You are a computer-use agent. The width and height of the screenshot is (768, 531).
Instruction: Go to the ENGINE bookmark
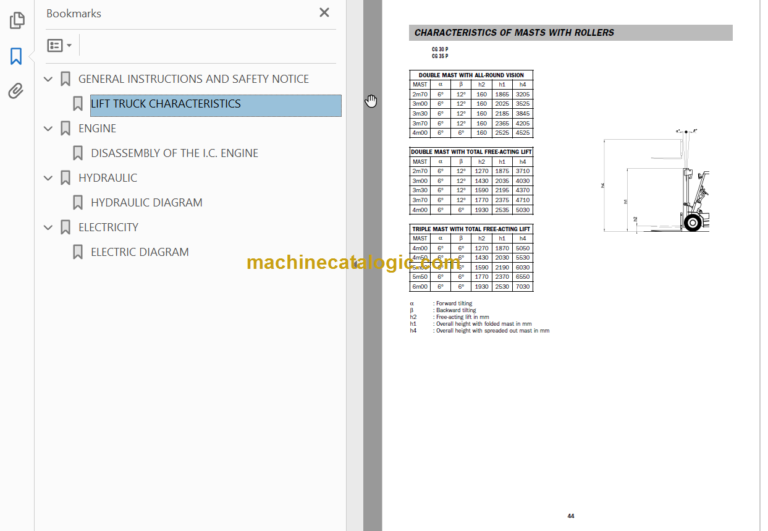click(97, 129)
